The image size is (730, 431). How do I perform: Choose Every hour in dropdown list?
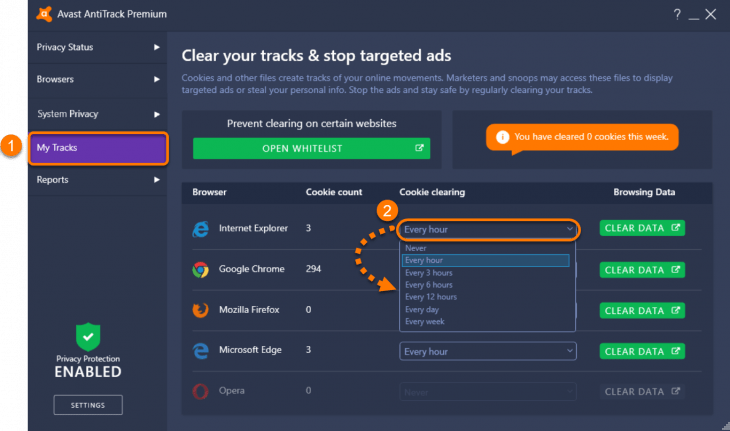coord(485,260)
